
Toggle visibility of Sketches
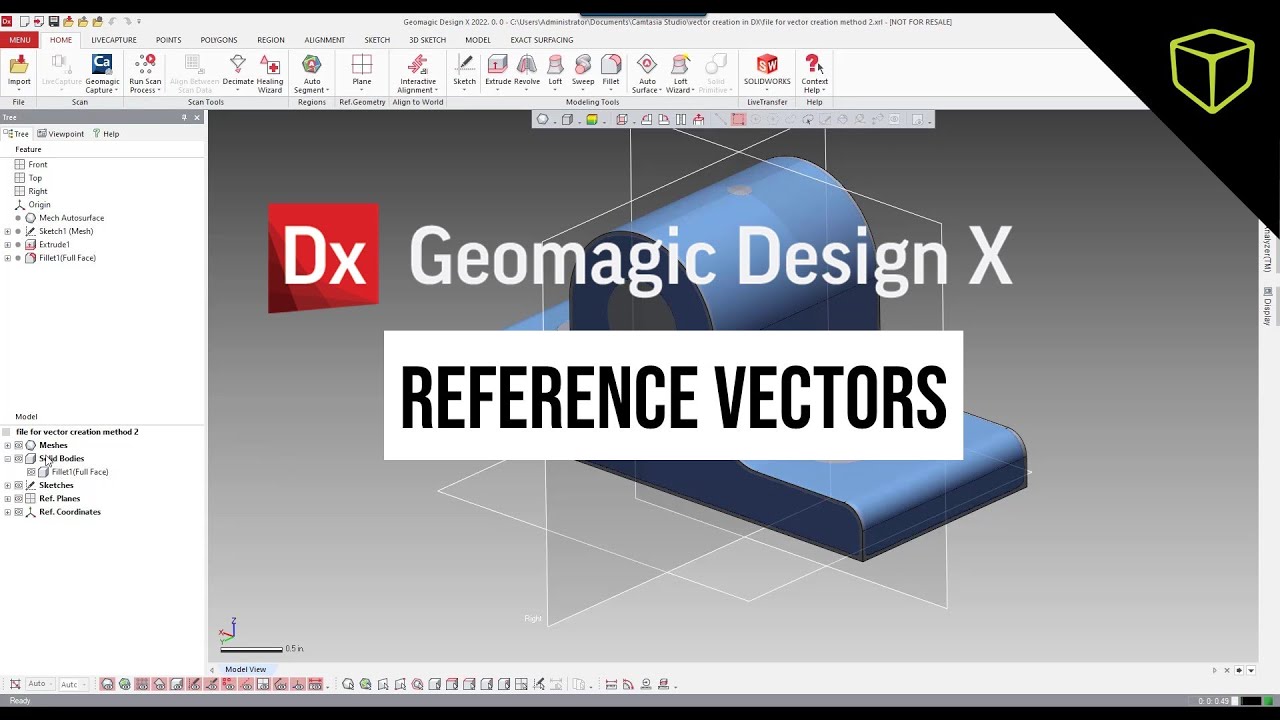18,485
